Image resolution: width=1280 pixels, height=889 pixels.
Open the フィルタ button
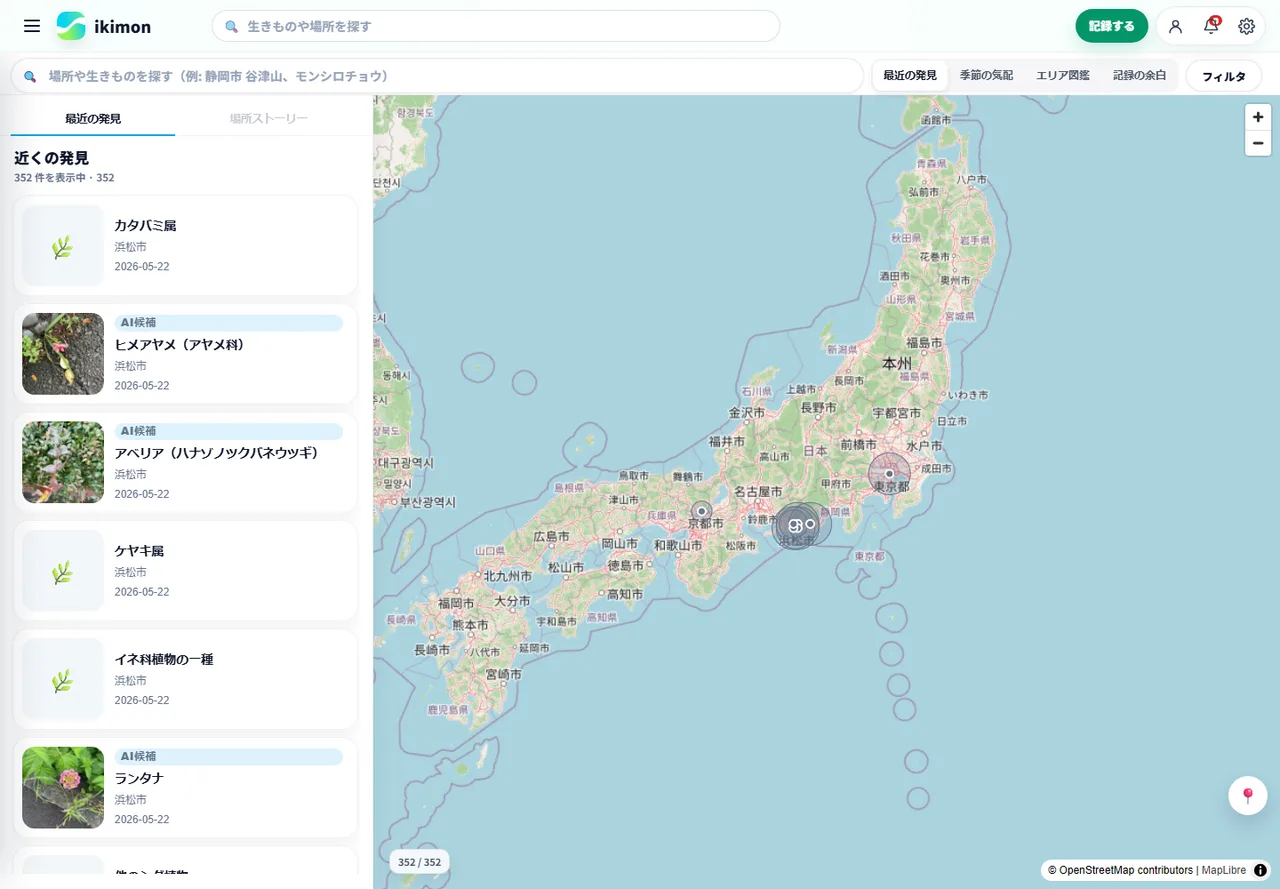pos(1224,76)
